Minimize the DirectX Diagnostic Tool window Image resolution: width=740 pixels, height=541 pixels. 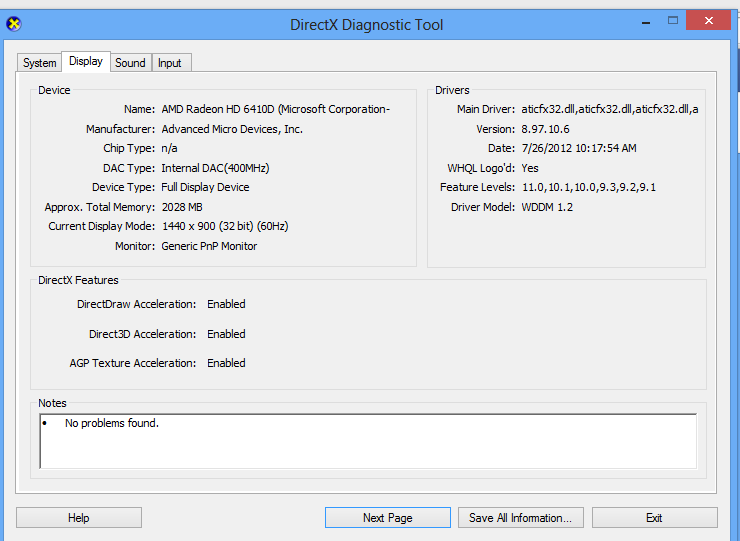[646, 21]
